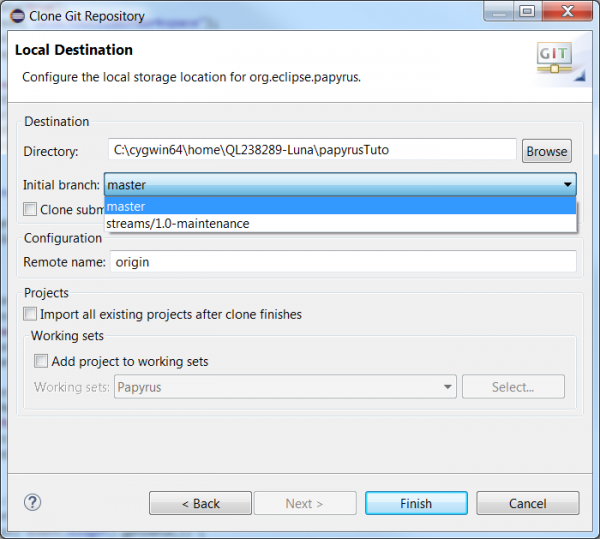This screenshot has height=539, width=600.
Task: Click the Browse button
Action: click(x=547, y=151)
